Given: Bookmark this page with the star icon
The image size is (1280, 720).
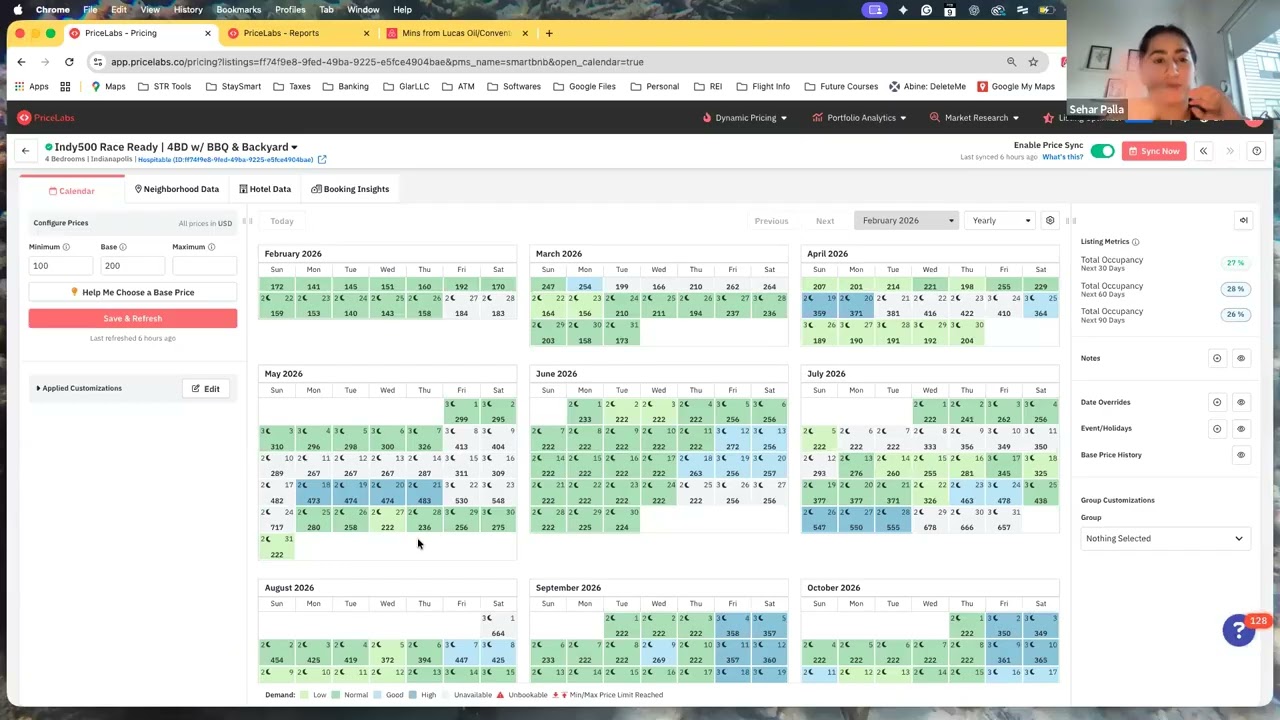Looking at the screenshot, I should [1033, 62].
